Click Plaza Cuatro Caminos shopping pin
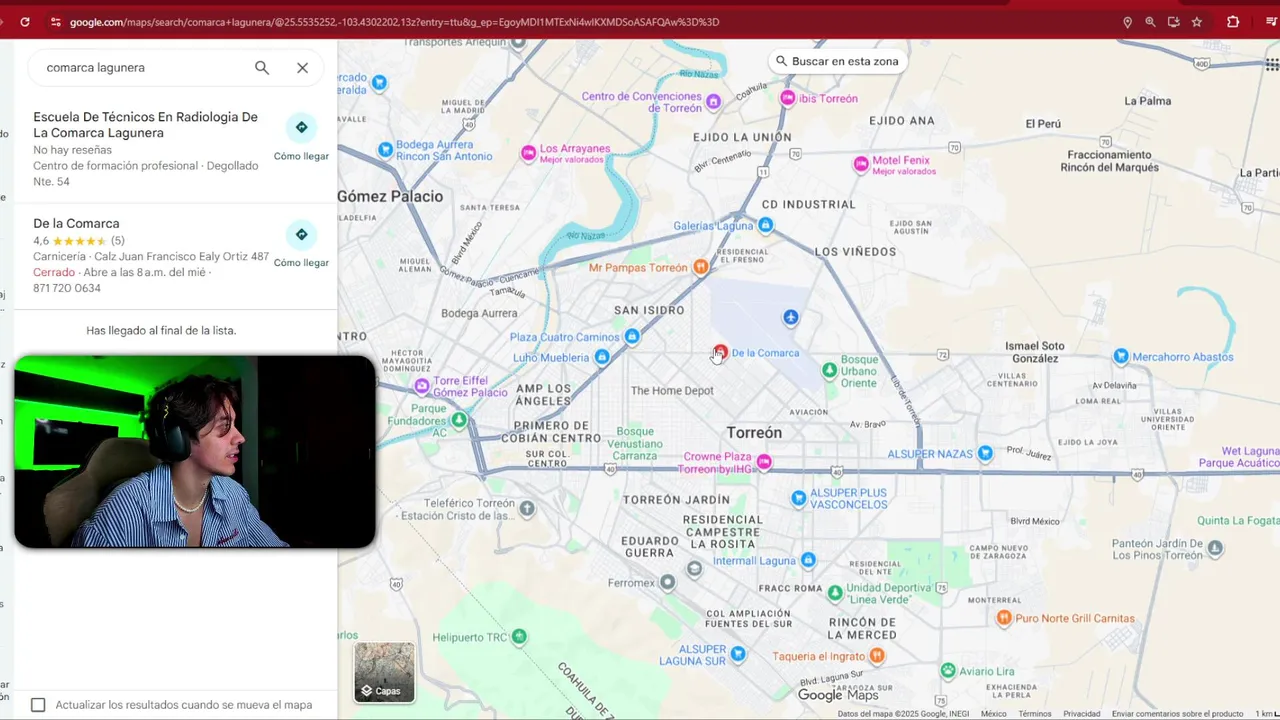The image size is (1280, 720). pos(632,337)
